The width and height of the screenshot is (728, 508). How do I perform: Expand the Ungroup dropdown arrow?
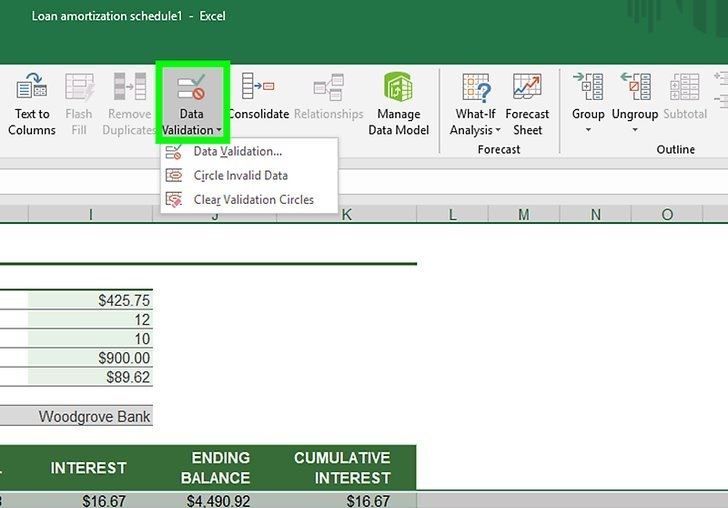[x=635, y=131]
